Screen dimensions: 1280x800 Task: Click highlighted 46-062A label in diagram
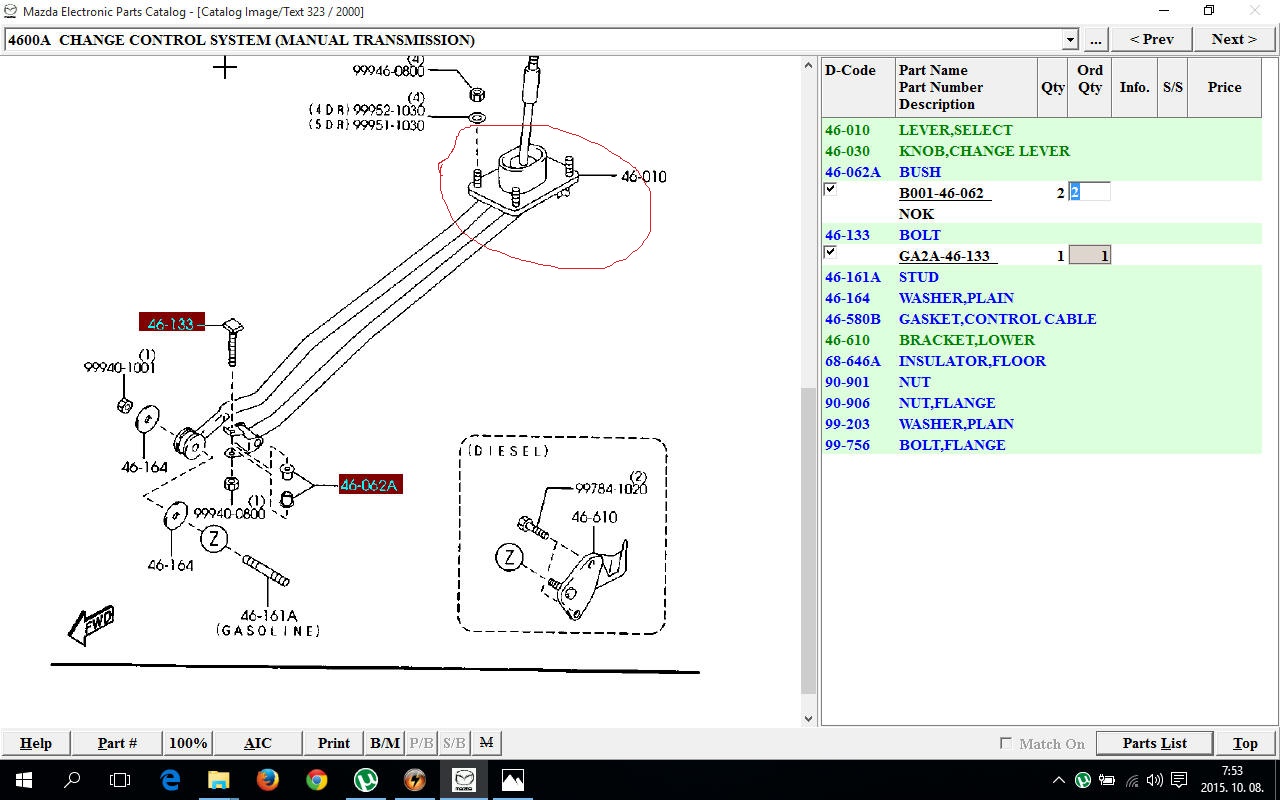click(370, 485)
